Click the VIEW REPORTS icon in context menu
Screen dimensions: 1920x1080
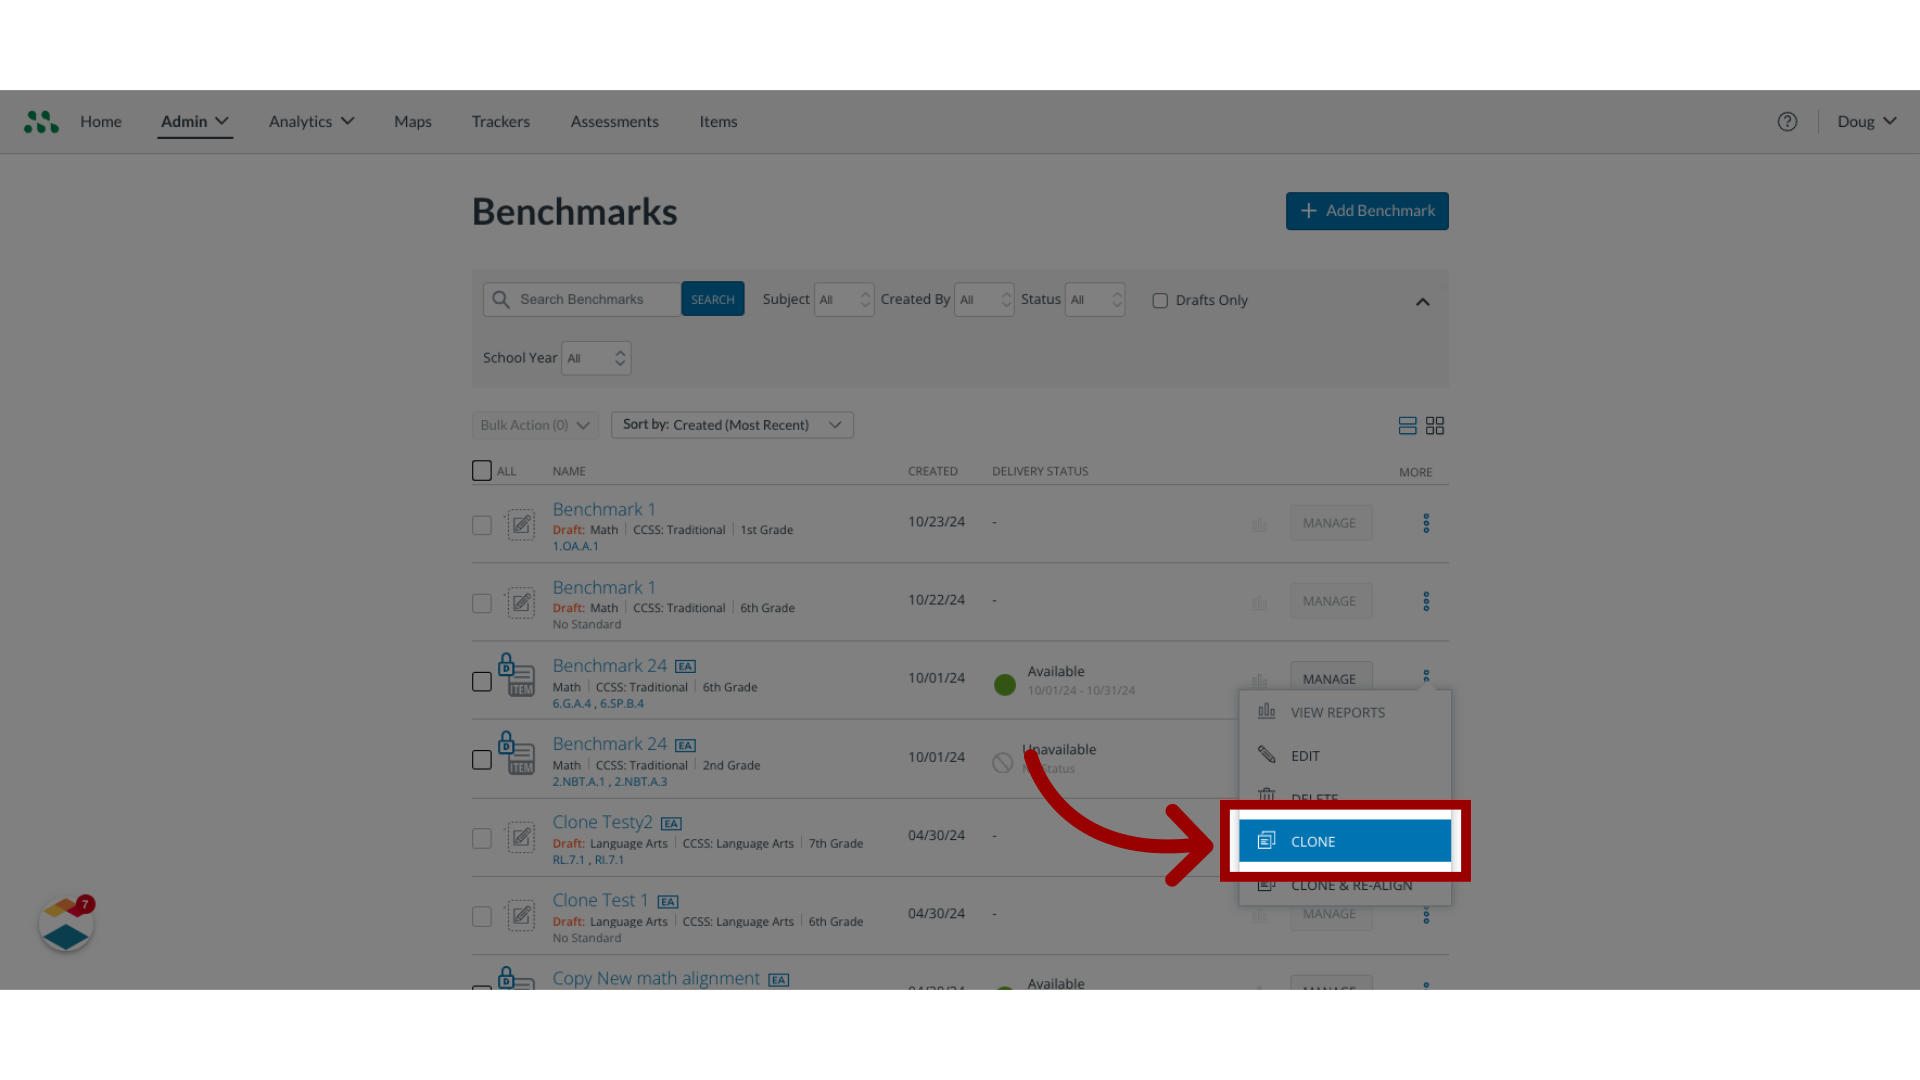tap(1267, 711)
